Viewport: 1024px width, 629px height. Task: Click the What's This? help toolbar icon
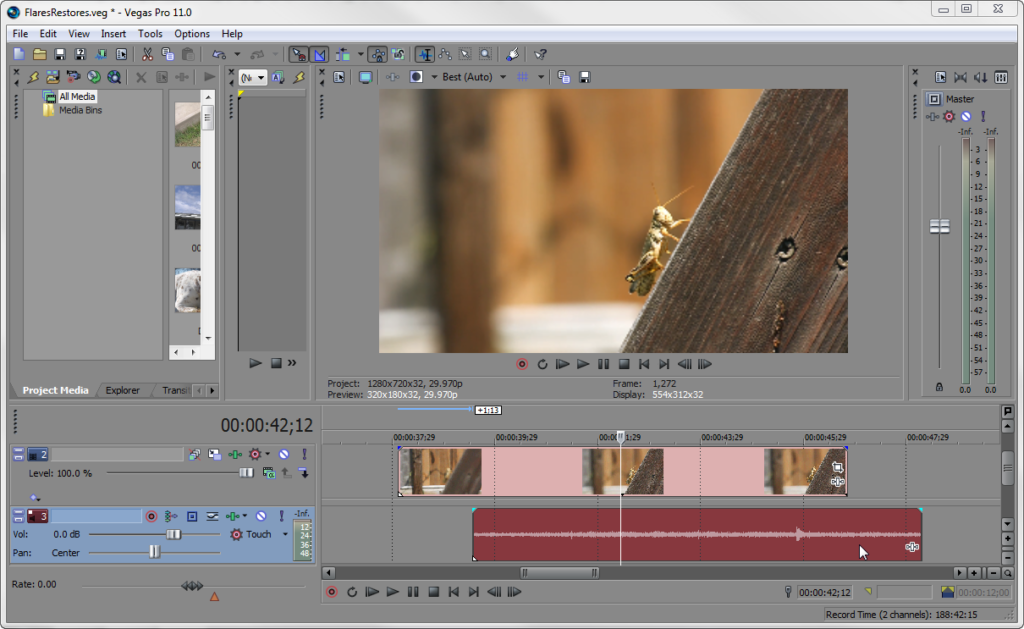539,54
